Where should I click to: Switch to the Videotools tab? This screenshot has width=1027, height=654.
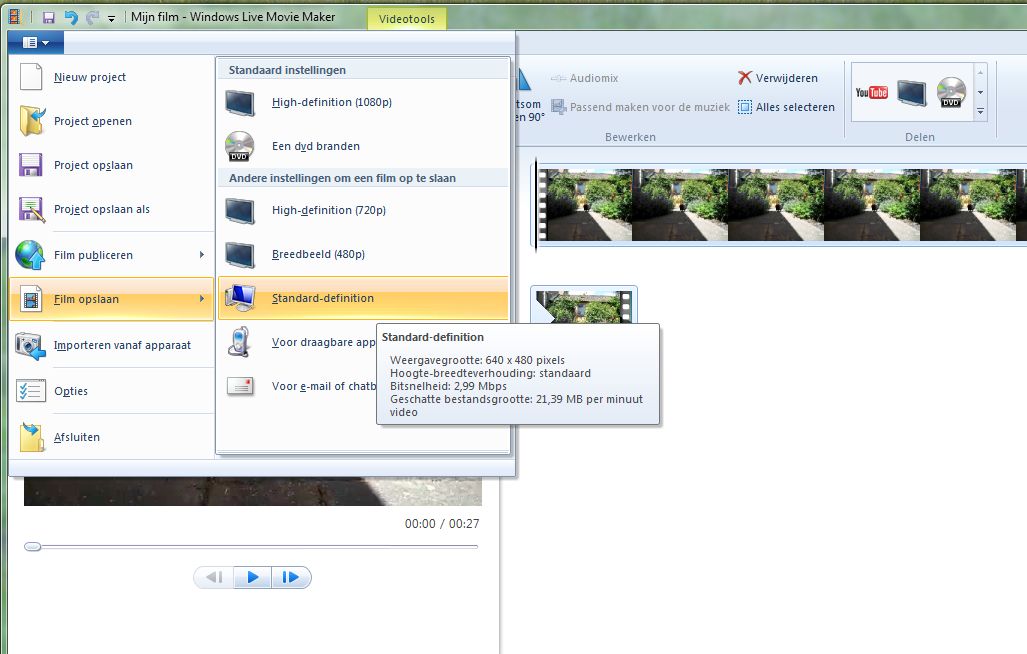pos(407,18)
